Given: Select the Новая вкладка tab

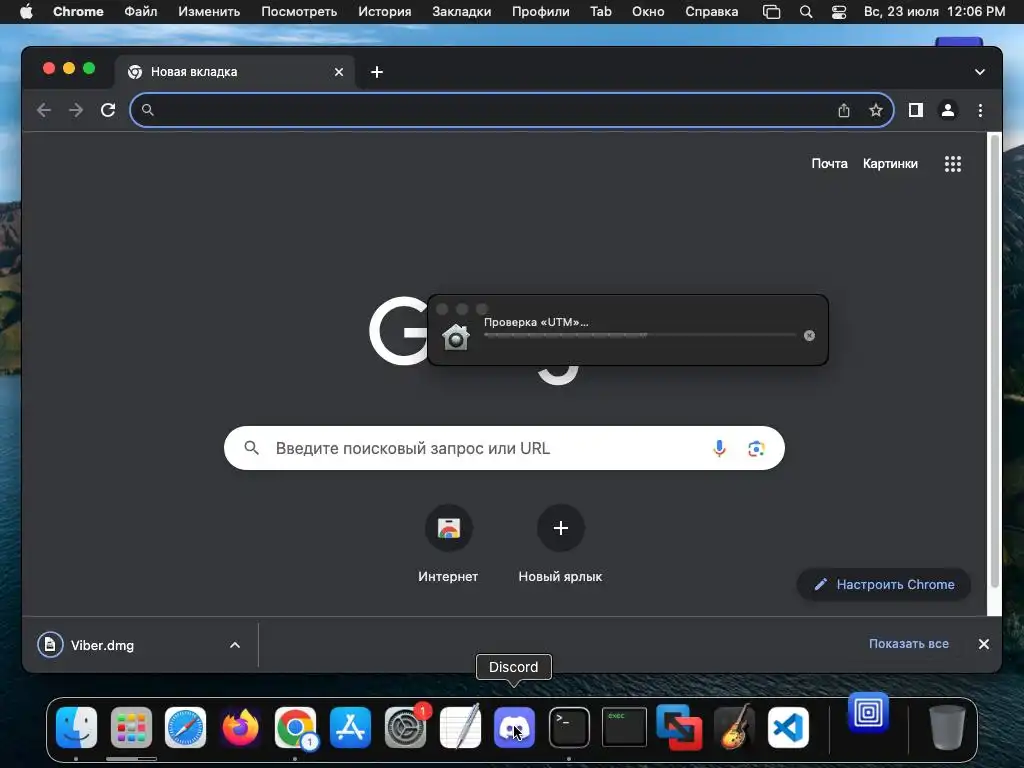Looking at the screenshot, I should pos(235,72).
